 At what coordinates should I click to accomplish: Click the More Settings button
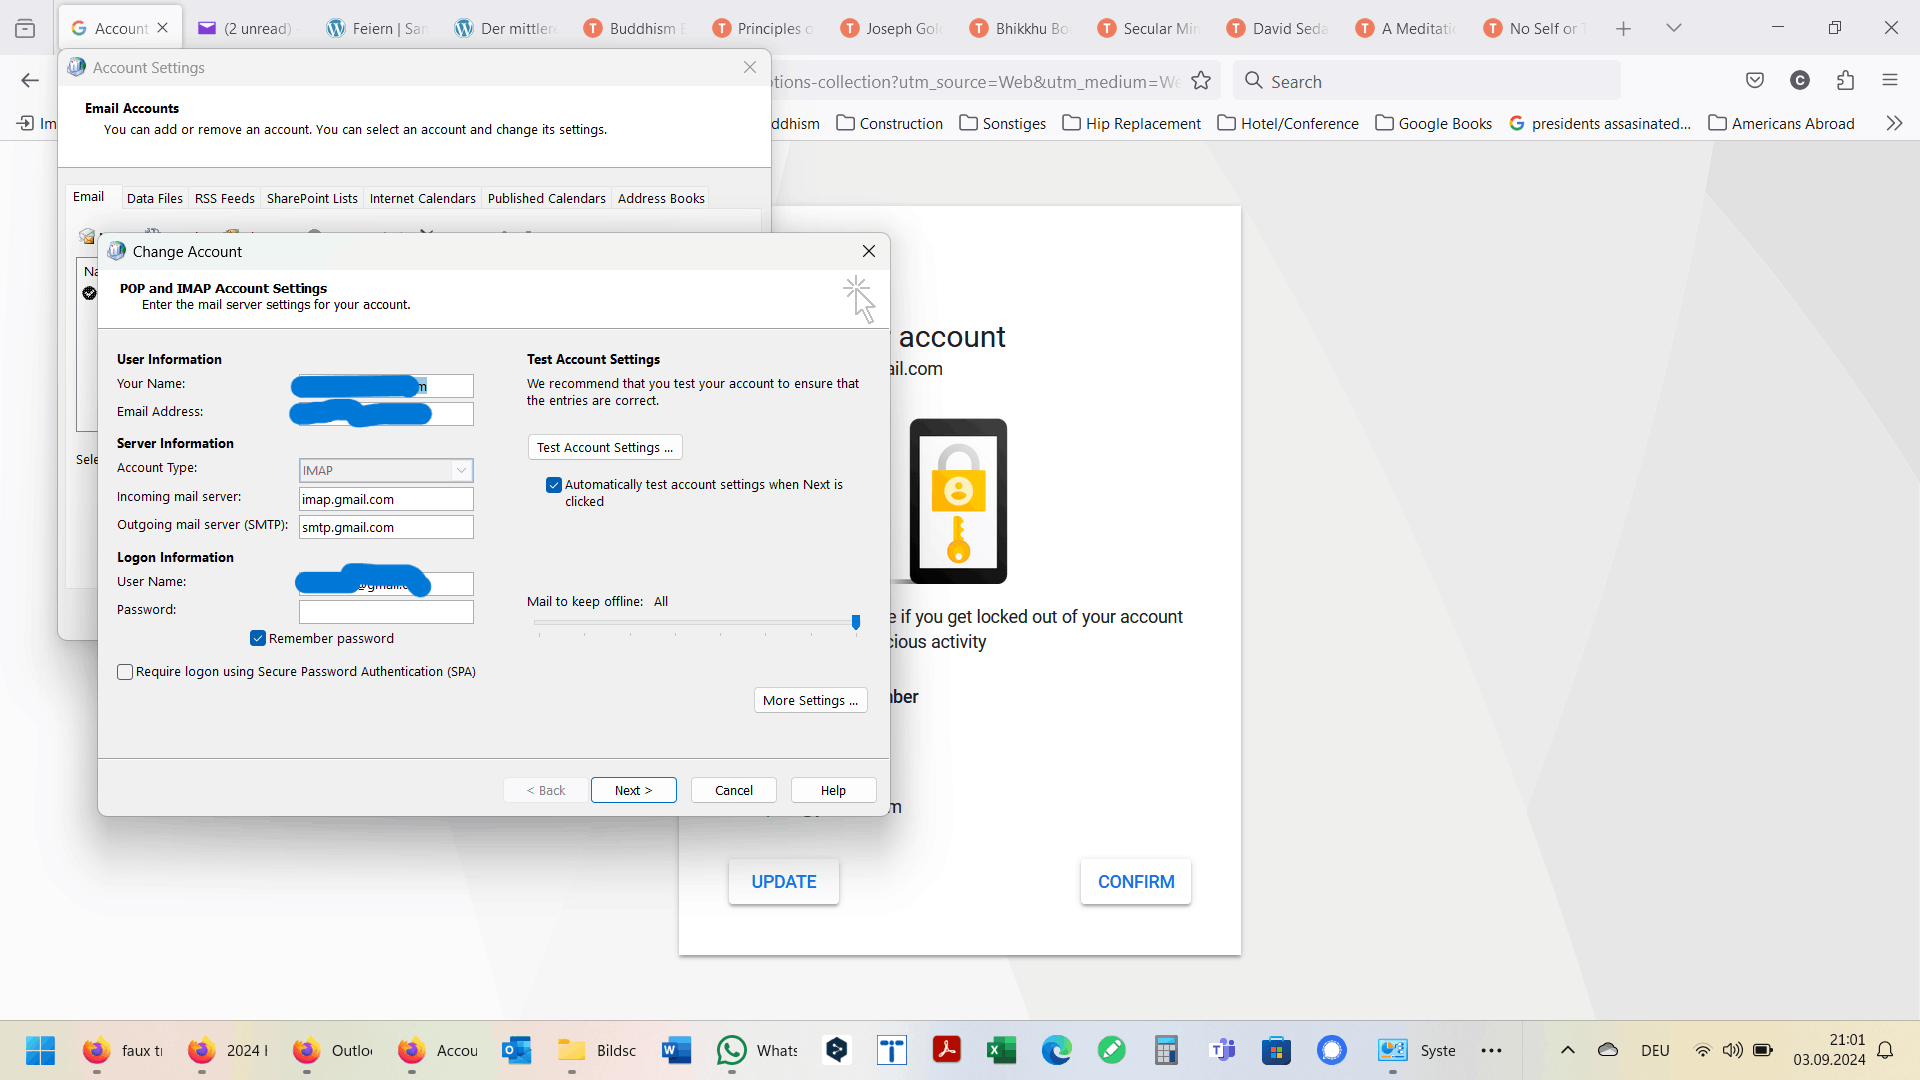point(810,700)
